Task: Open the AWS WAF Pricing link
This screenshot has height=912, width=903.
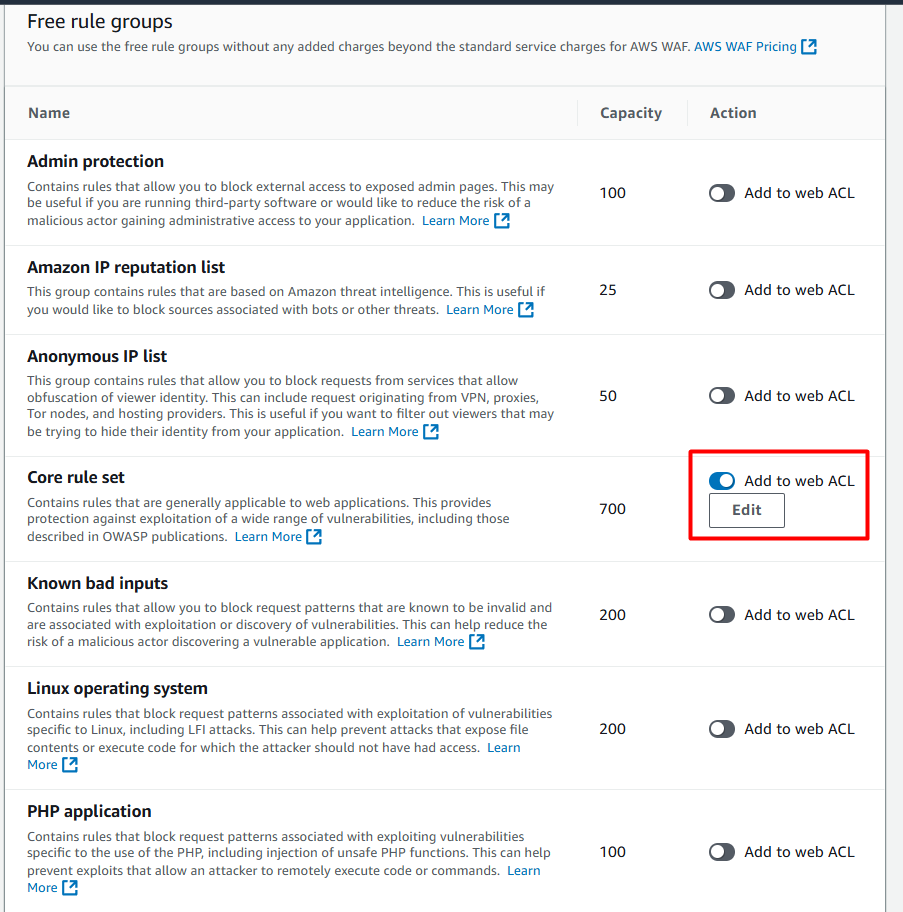Action: pyautogui.click(x=746, y=46)
